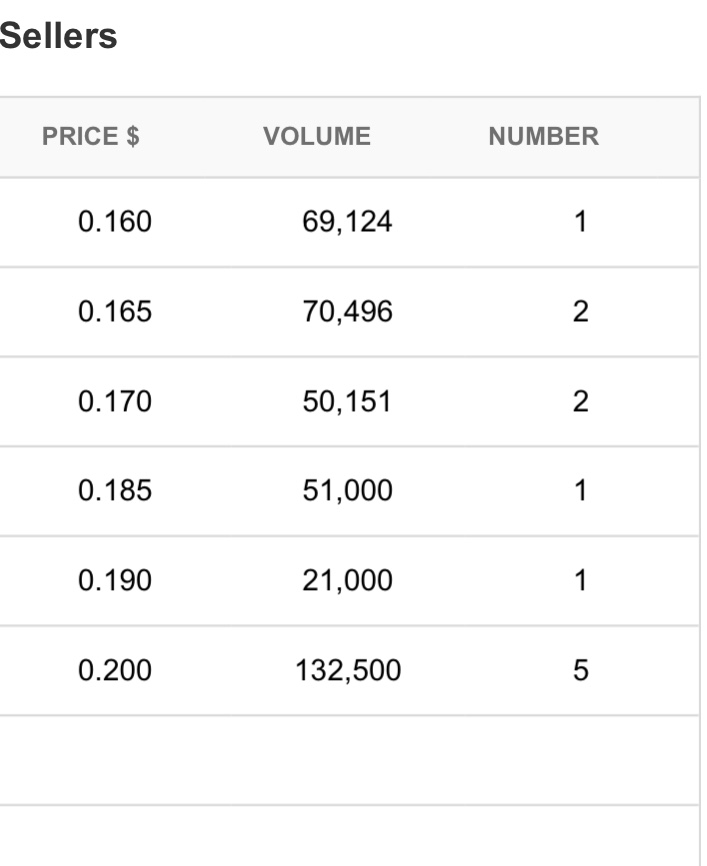Click seller number 2 in 0.165 row

click(581, 311)
